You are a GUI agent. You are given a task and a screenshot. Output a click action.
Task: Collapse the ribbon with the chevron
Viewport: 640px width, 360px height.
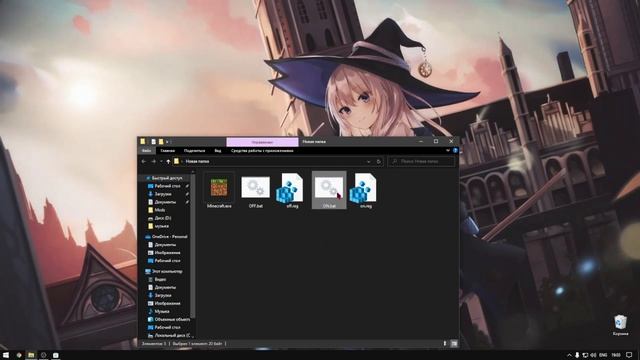click(x=448, y=151)
